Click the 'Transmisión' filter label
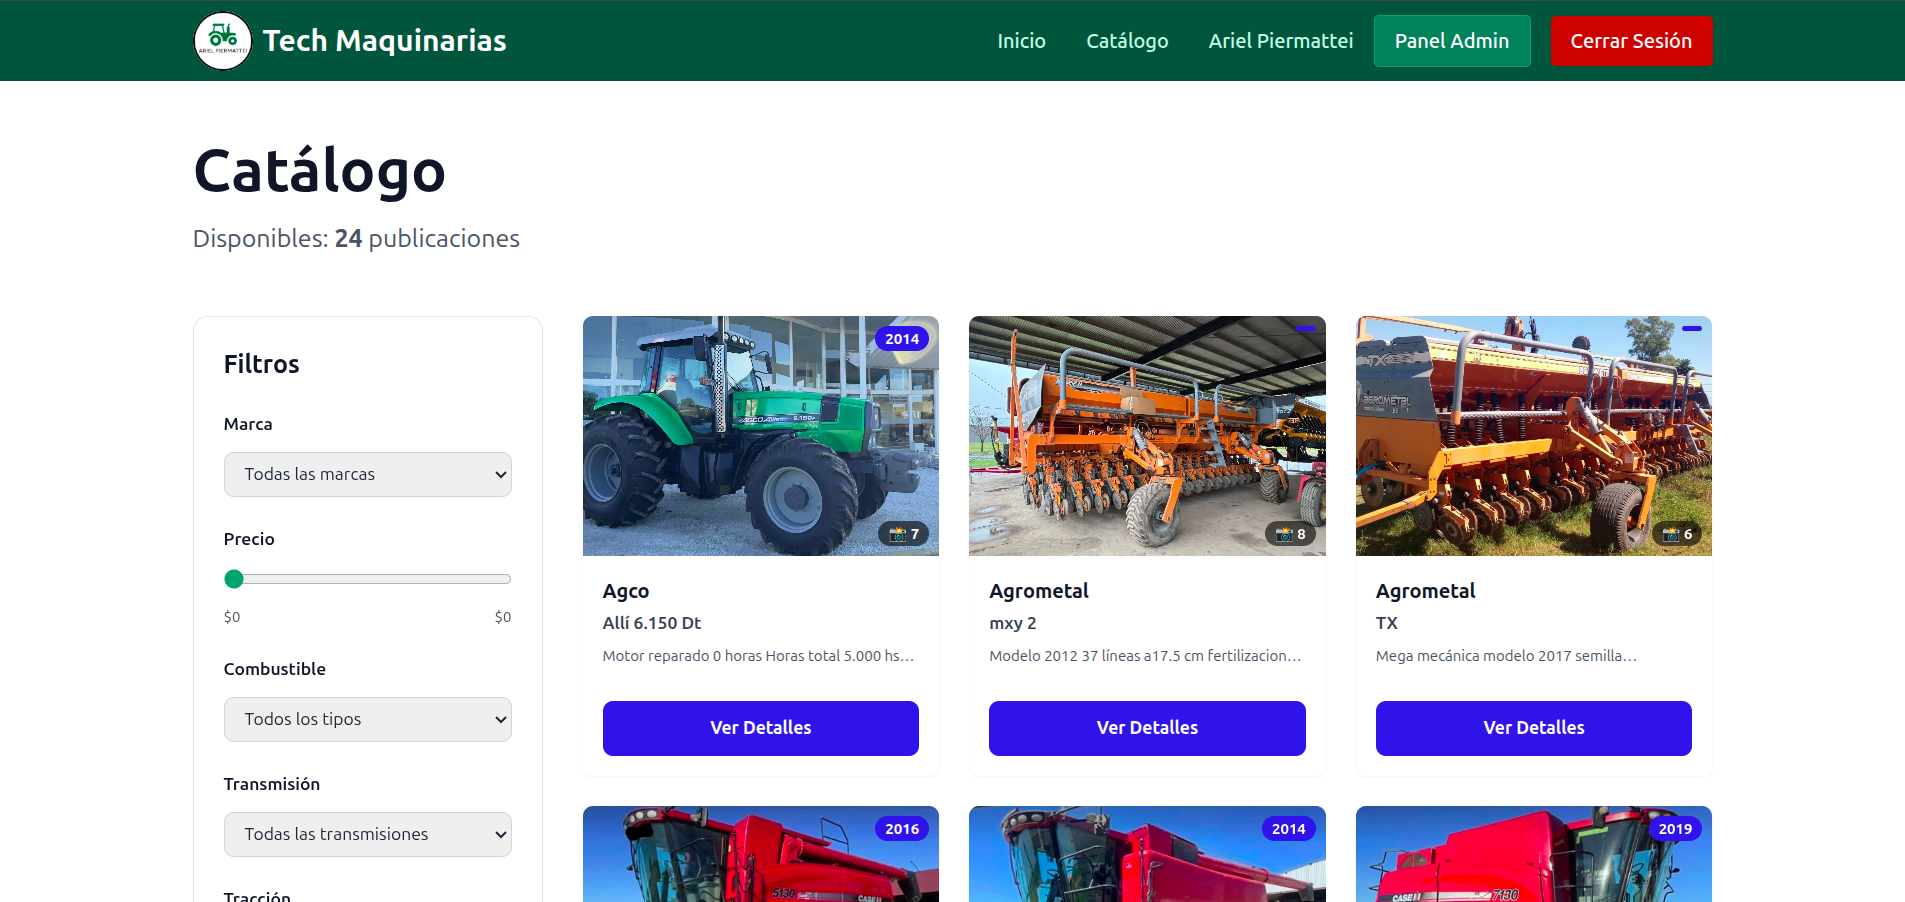This screenshot has height=902, width=1905. coord(272,784)
